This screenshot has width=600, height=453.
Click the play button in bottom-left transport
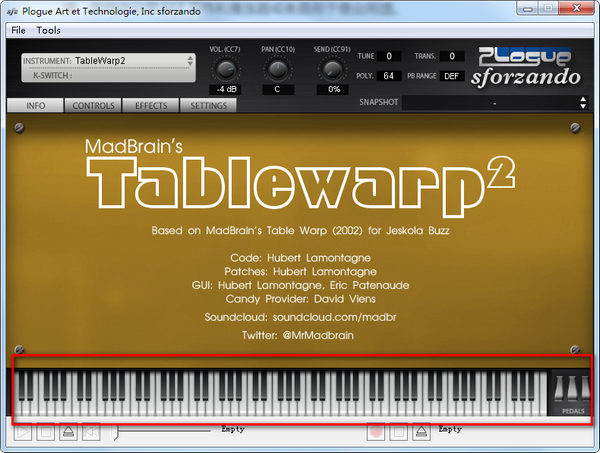pyautogui.click(x=22, y=432)
